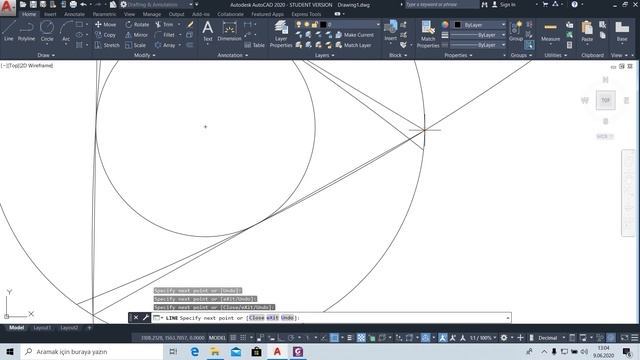640x360 pixels.
Task: Select the Polyline tool
Action: (x=26, y=31)
